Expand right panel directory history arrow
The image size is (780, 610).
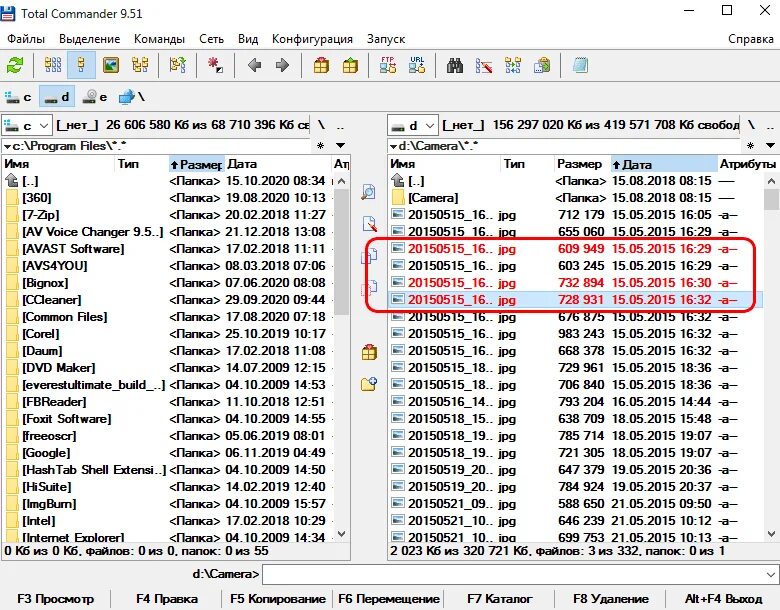tap(770, 146)
